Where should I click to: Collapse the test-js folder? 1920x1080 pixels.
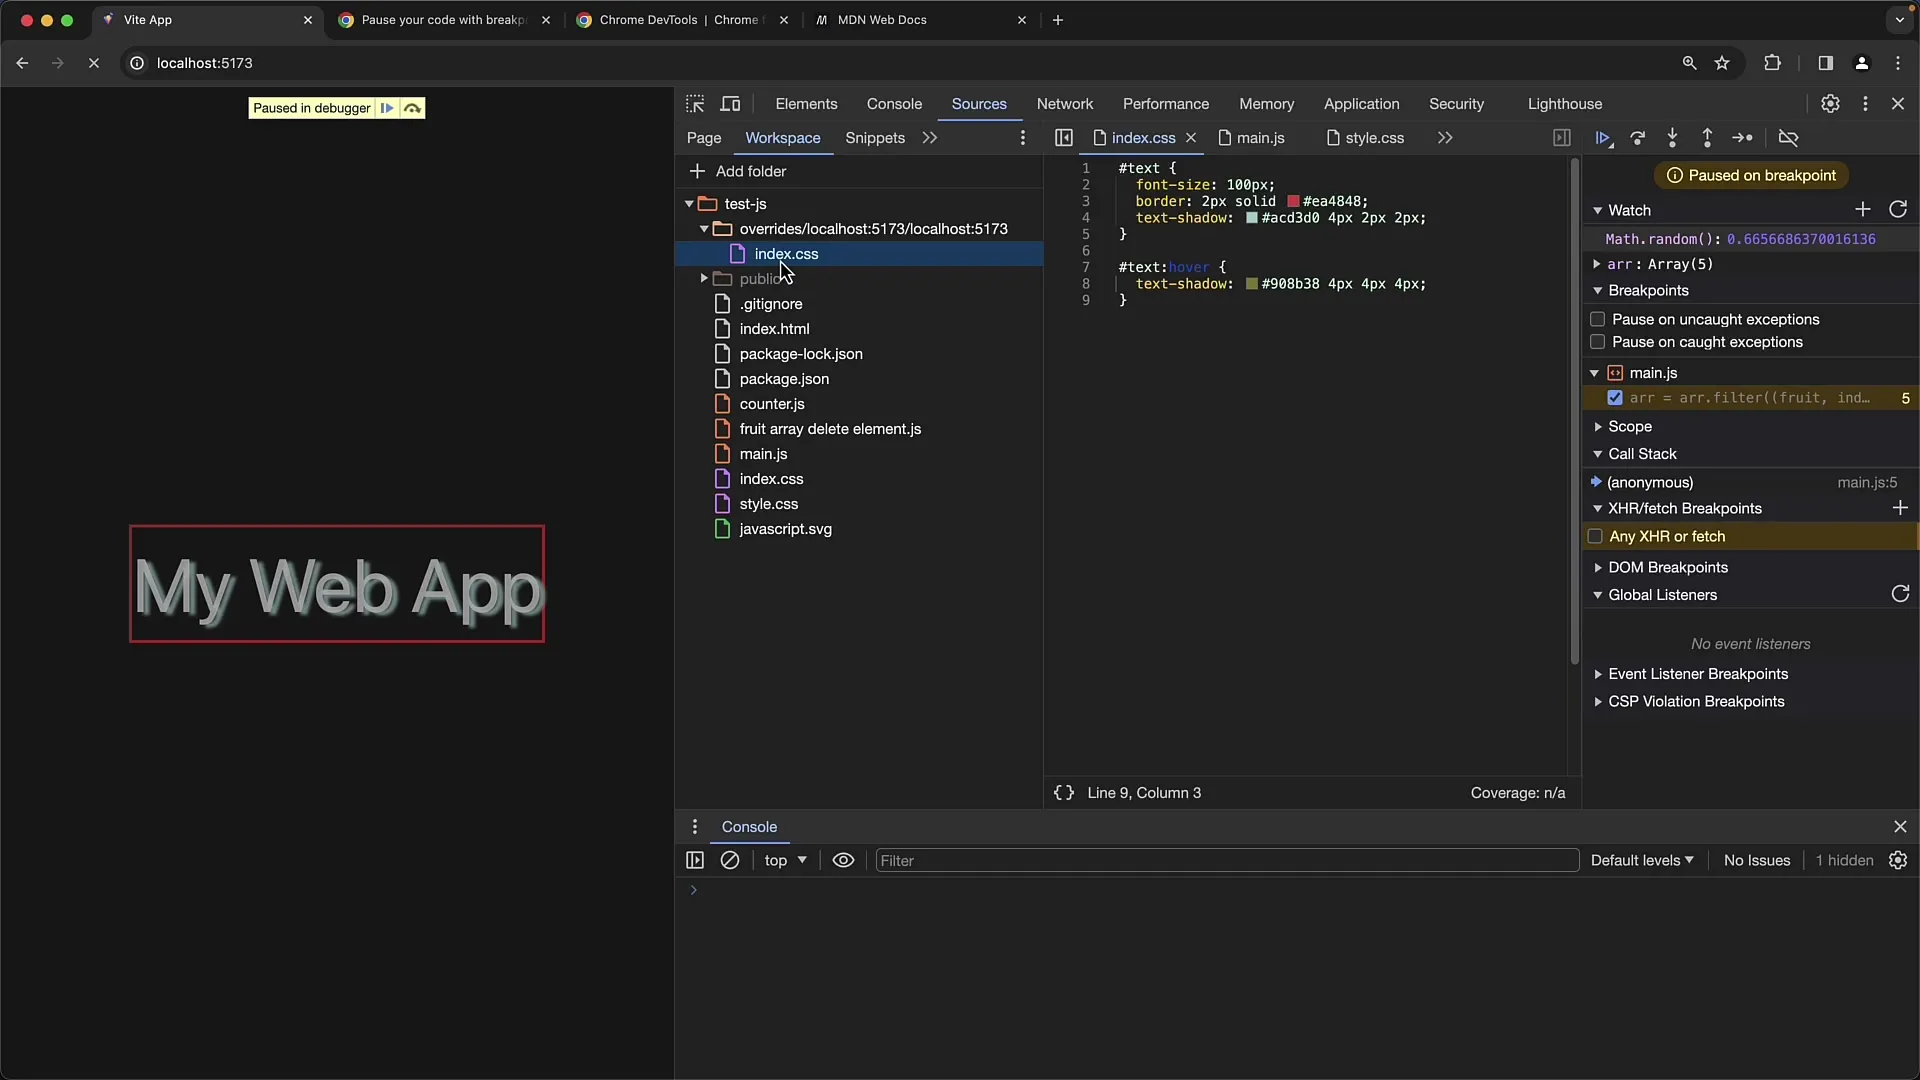(x=689, y=204)
